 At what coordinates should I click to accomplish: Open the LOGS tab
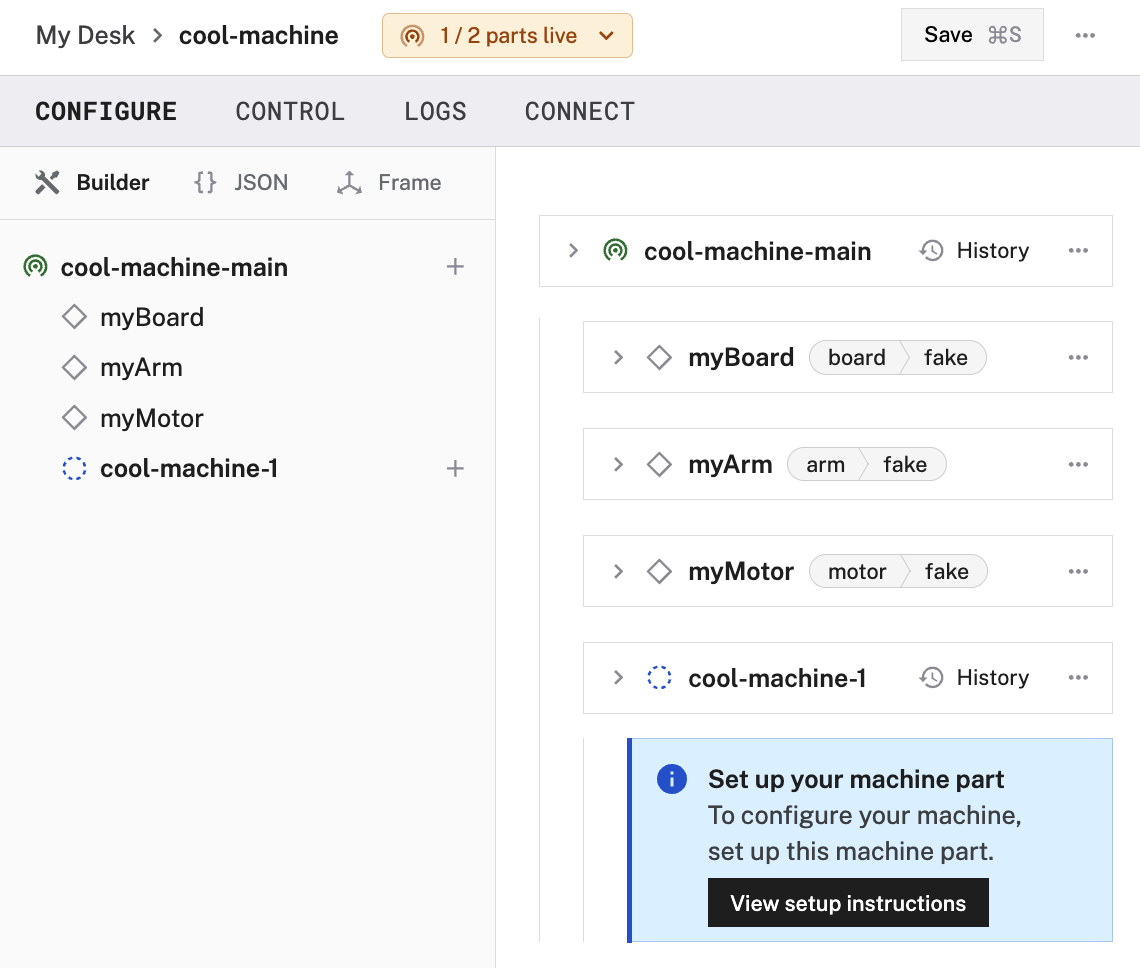click(x=436, y=111)
